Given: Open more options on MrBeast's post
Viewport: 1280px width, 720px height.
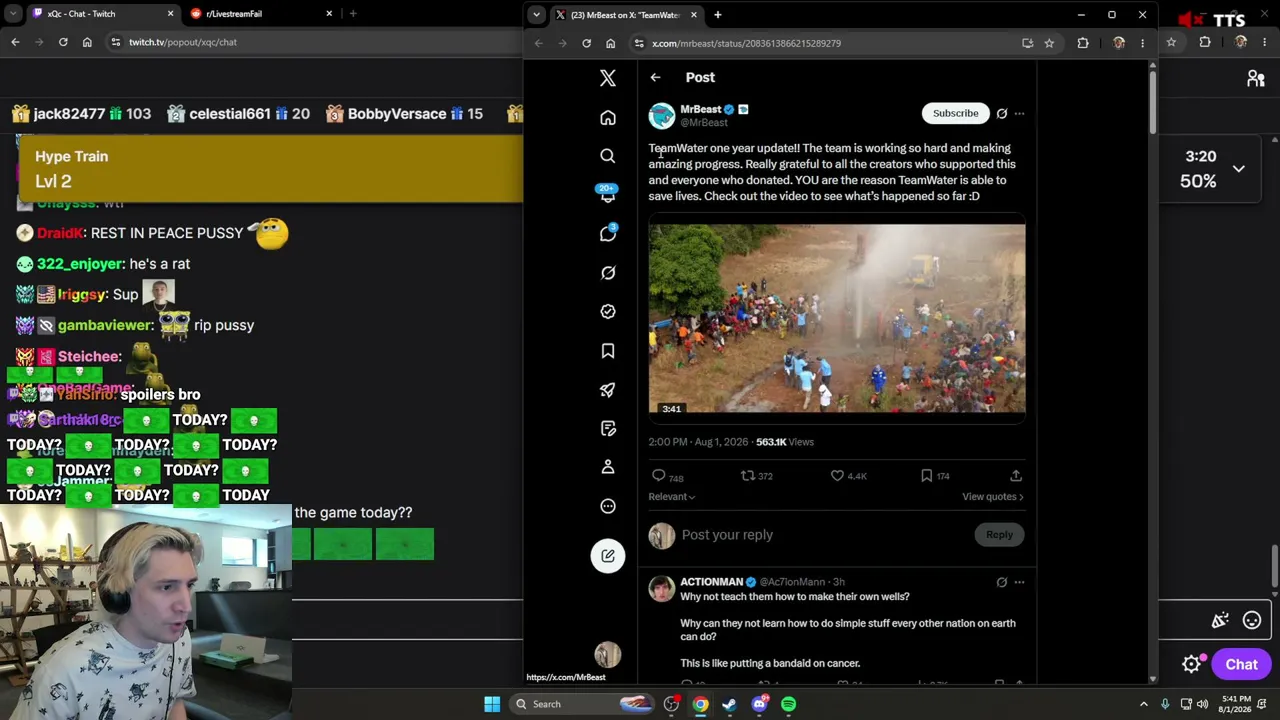Looking at the screenshot, I should [x=1019, y=113].
